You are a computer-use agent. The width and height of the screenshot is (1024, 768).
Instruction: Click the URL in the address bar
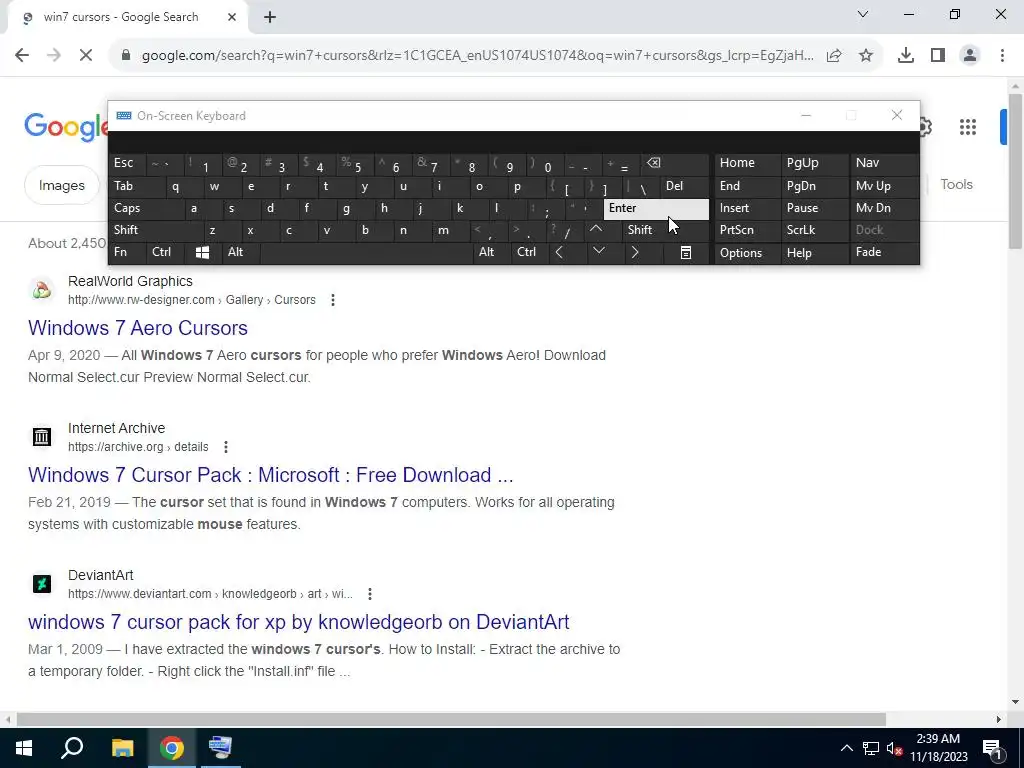point(477,56)
